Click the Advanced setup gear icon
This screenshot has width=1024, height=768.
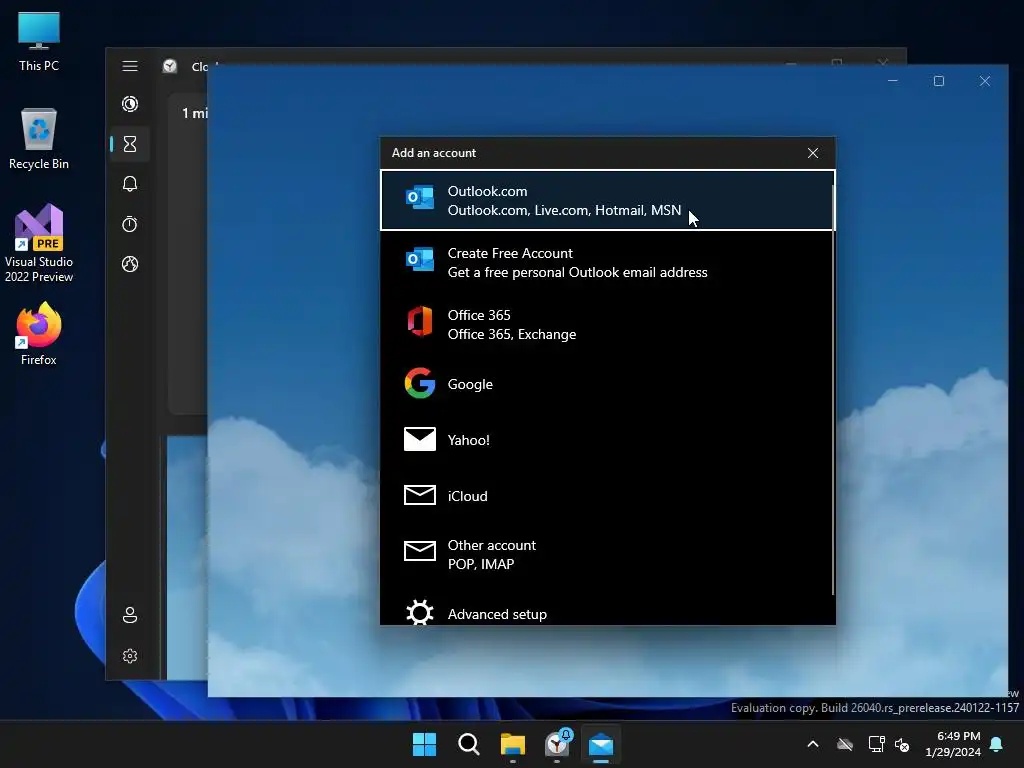[x=419, y=613]
